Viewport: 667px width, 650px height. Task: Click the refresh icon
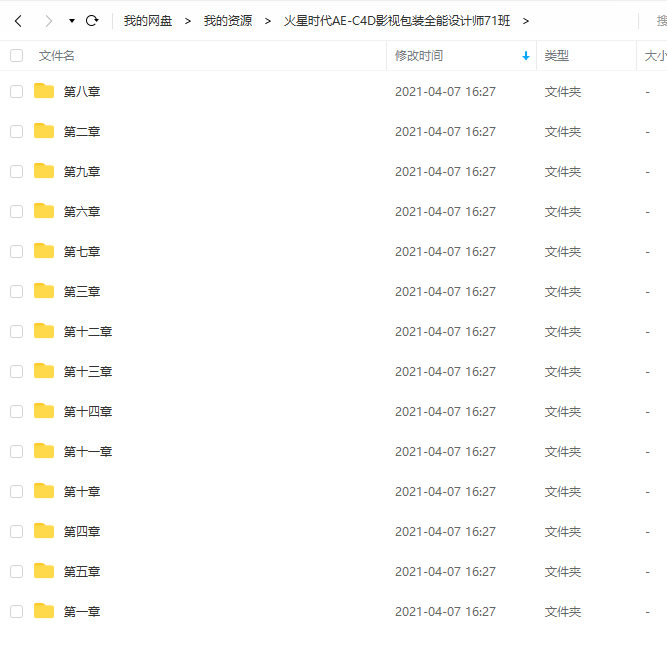(92, 20)
